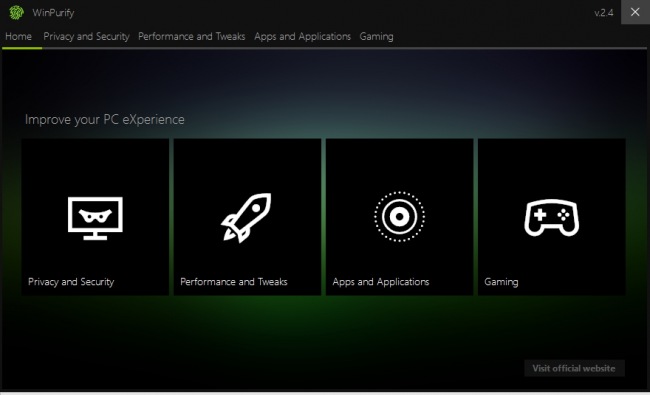This screenshot has width=650, height=395.
Task: Click the Performance and Tweaks tile label
Action: coord(234,282)
